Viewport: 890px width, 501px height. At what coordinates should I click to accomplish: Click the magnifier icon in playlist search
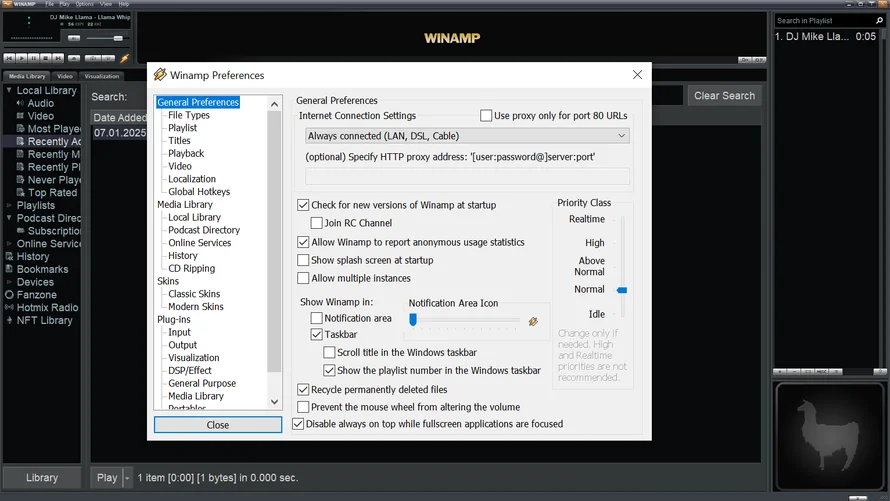(879, 20)
